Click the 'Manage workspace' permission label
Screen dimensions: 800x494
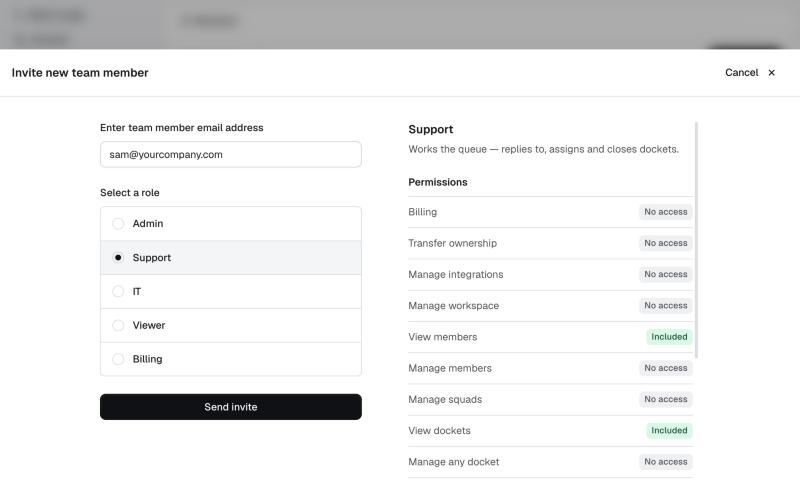tap(454, 306)
